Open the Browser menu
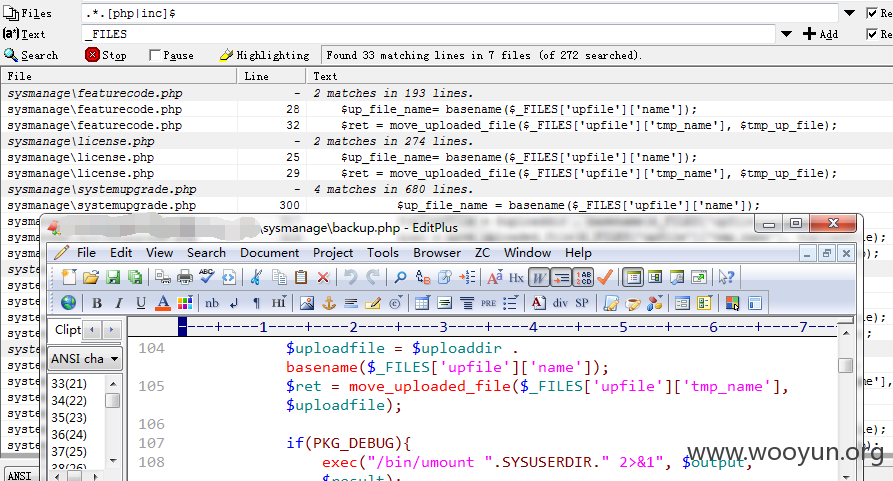893x481 pixels. pyautogui.click(x=437, y=253)
